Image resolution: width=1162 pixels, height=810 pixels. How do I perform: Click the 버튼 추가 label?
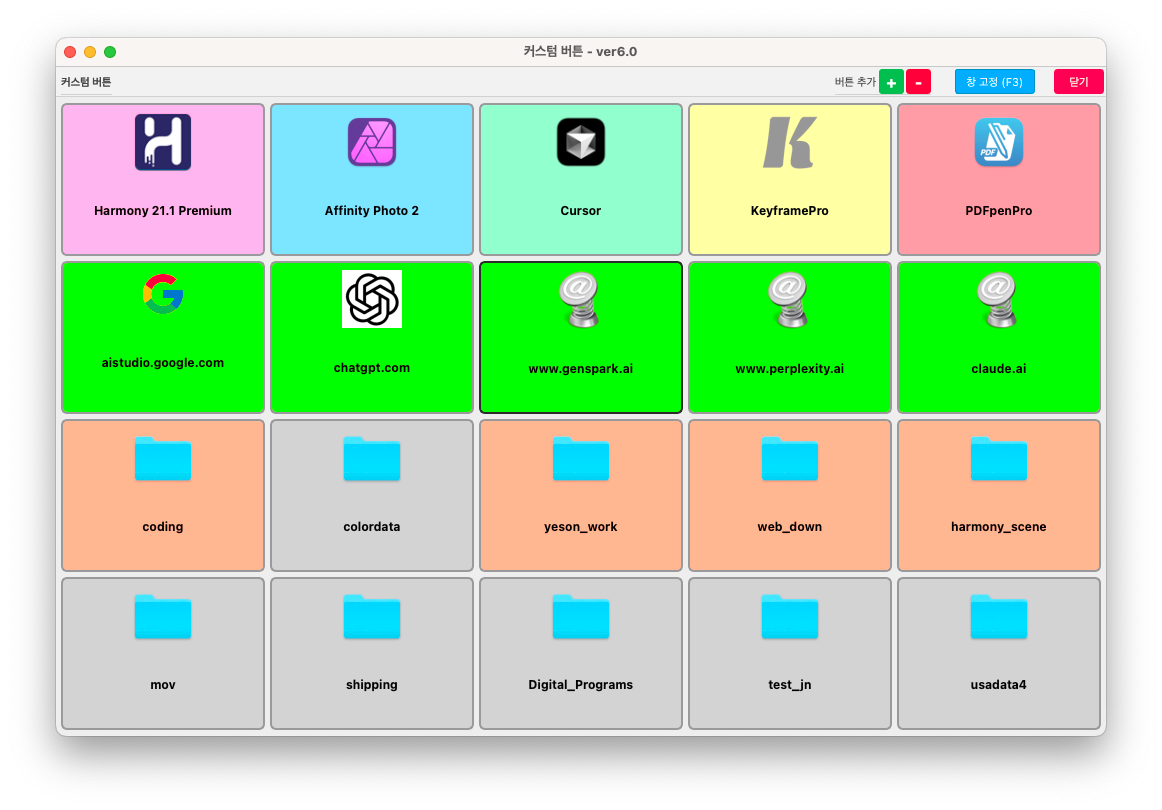(855, 82)
